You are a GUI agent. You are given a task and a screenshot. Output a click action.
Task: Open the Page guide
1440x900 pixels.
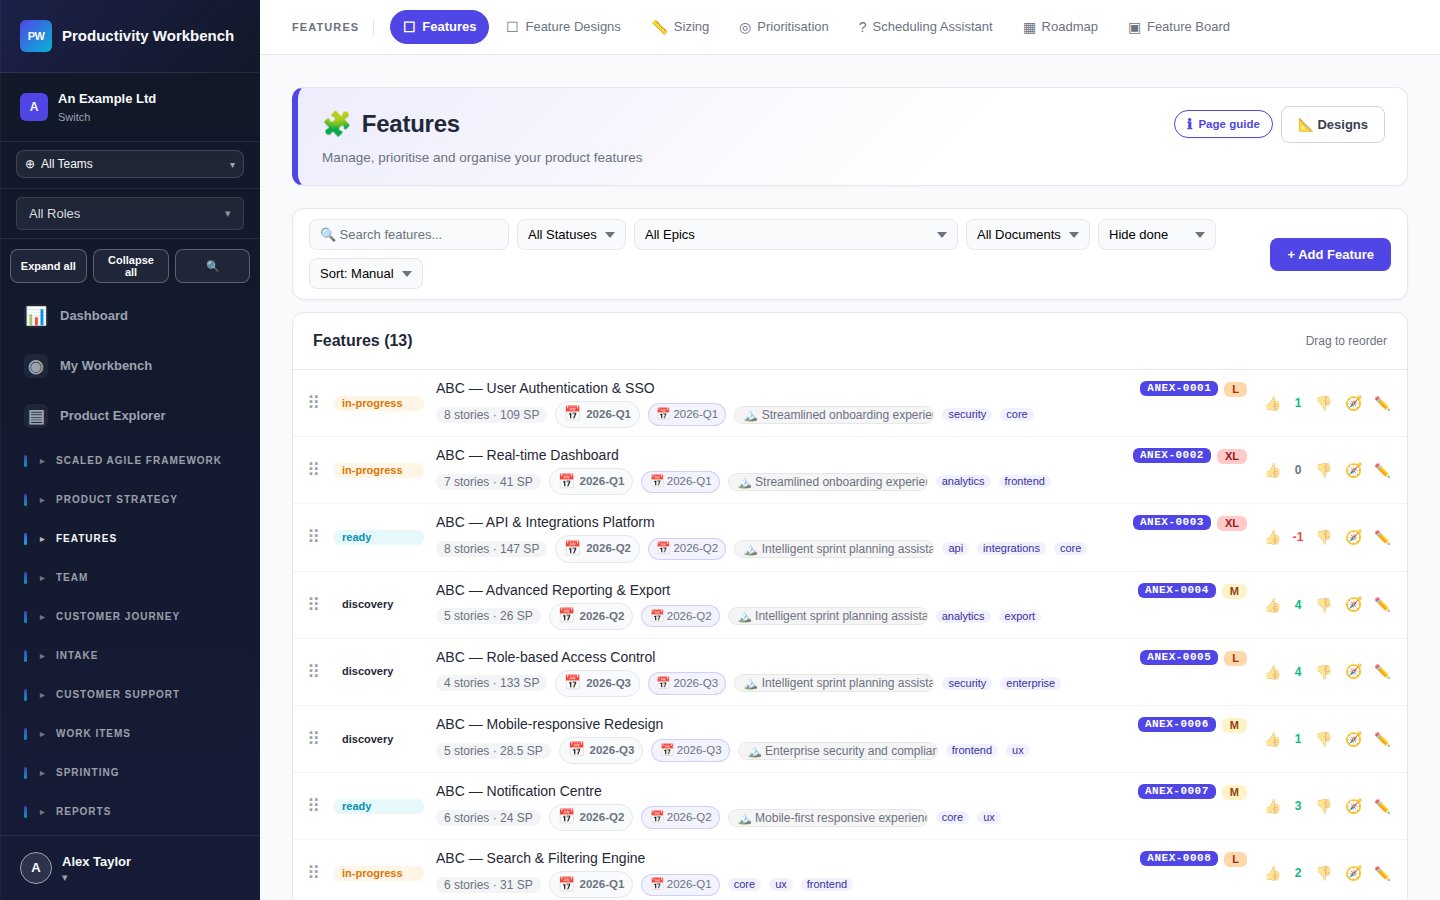1223,124
